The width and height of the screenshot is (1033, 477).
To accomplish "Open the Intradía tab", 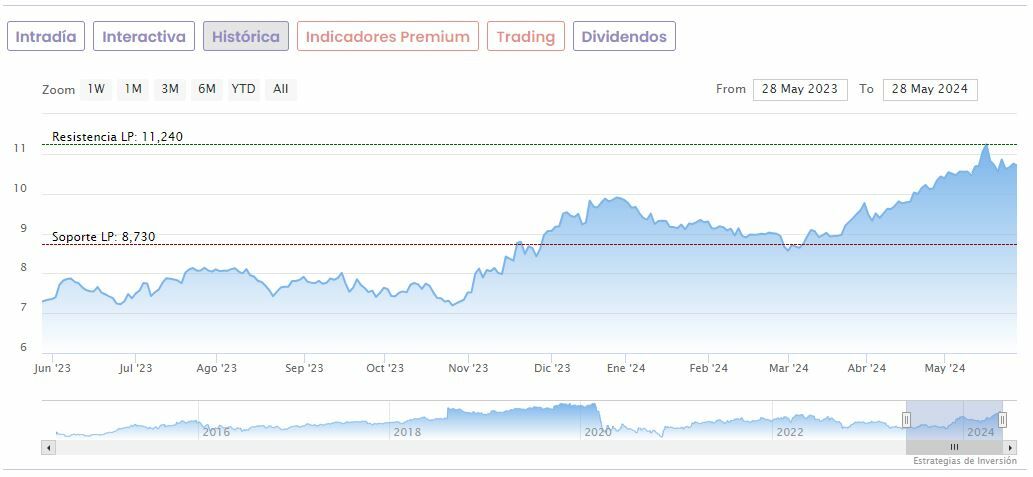I will 46,37.
